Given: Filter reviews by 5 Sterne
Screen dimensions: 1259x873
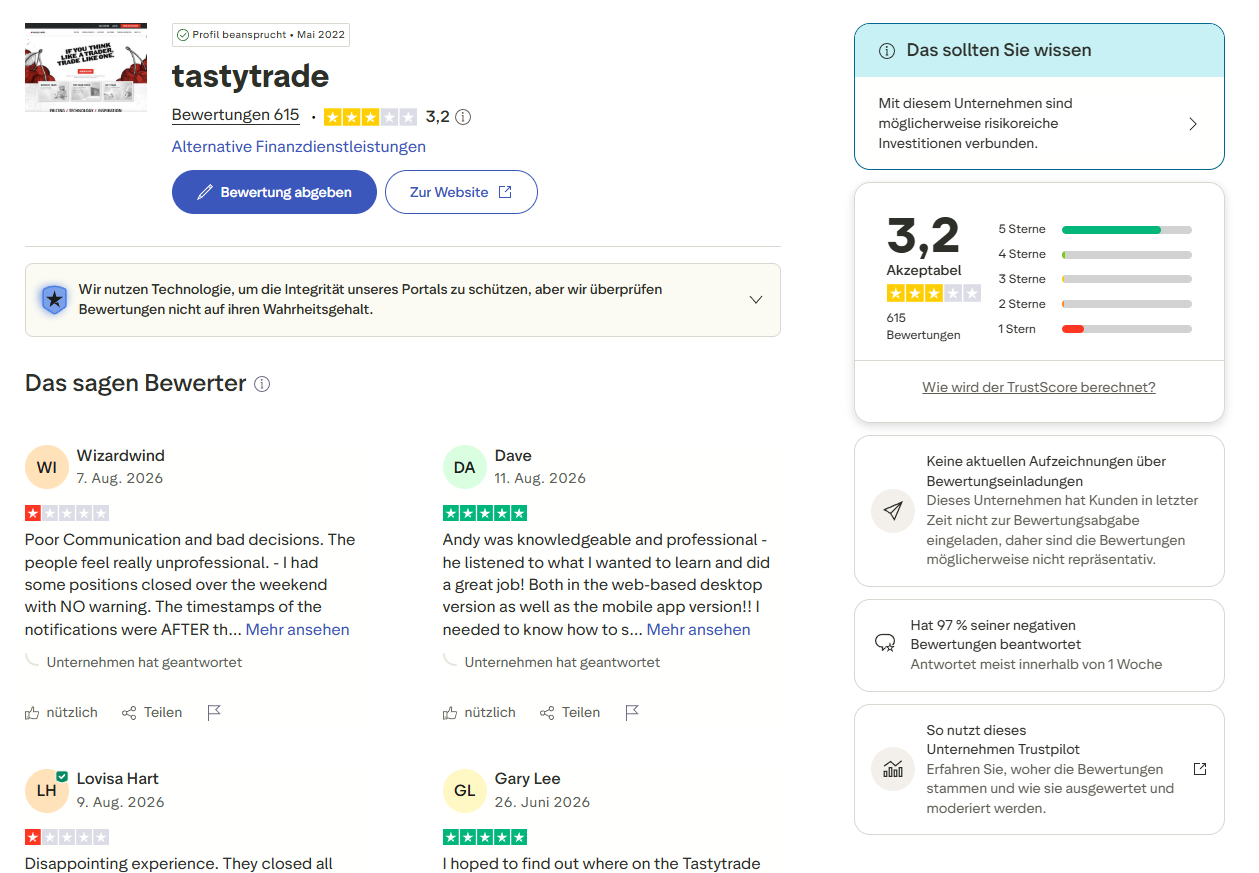Looking at the screenshot, I should pos(1095,229).
